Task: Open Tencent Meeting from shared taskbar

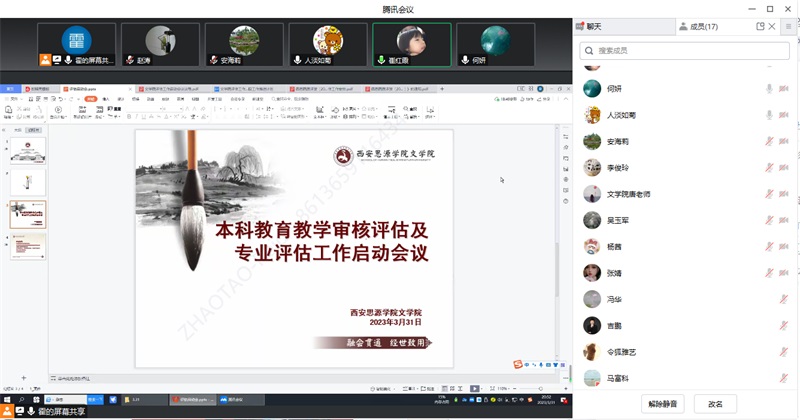Action: click(241, 400)
